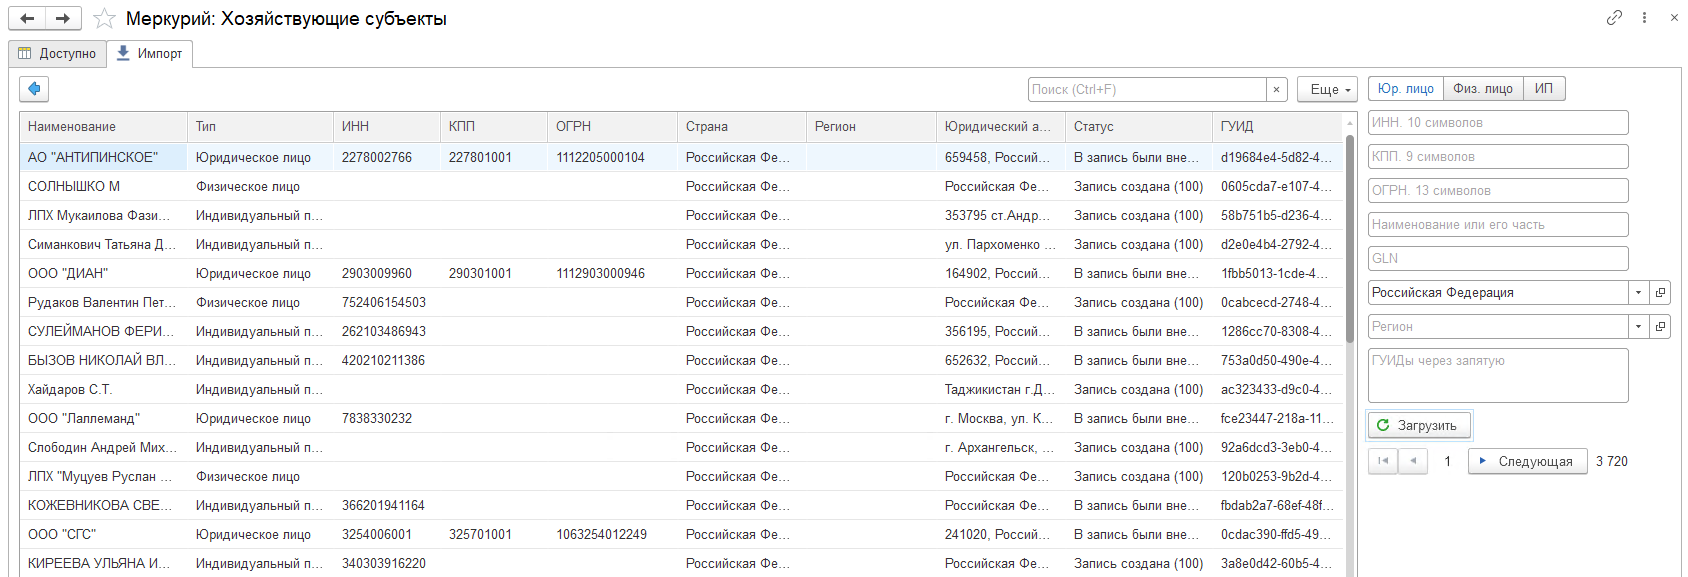The image size is (1688, 577).
Task: Click the forward navigation arrow
Action: coord(63,18)
